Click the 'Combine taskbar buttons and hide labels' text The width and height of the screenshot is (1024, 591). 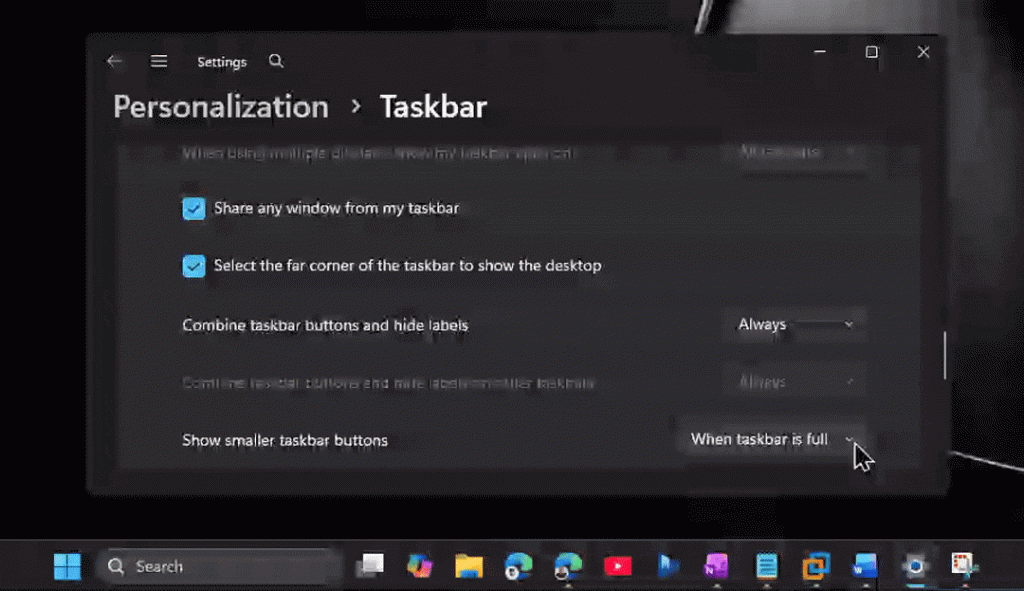pyautogui.click(x=325, y=325)
